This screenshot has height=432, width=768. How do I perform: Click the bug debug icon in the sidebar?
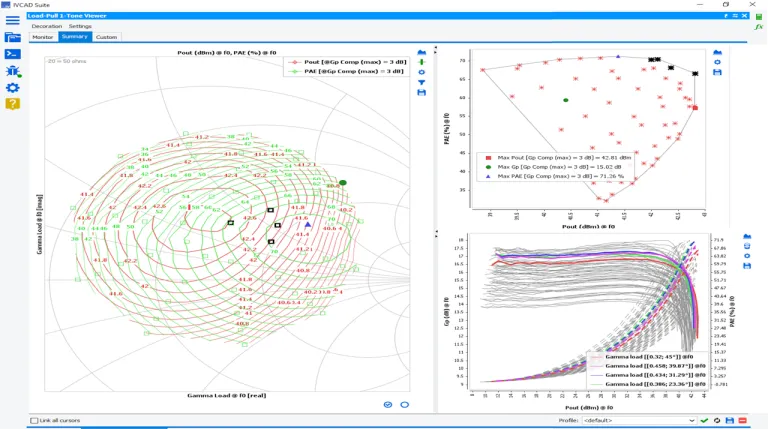(13, 71)
